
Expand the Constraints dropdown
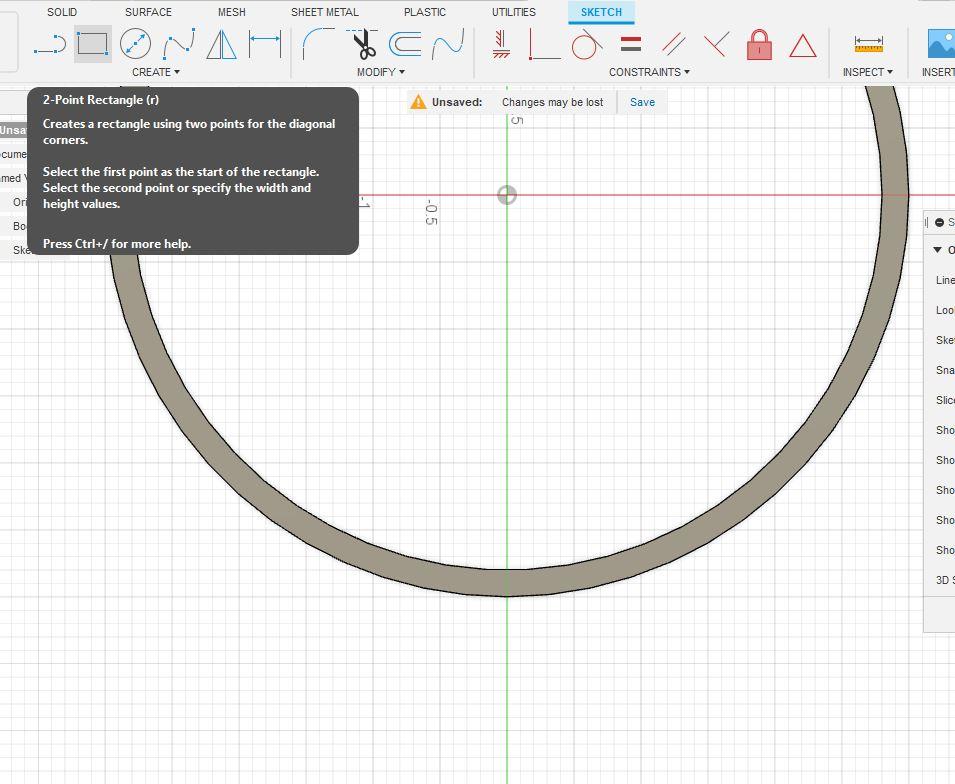[649, 71]
